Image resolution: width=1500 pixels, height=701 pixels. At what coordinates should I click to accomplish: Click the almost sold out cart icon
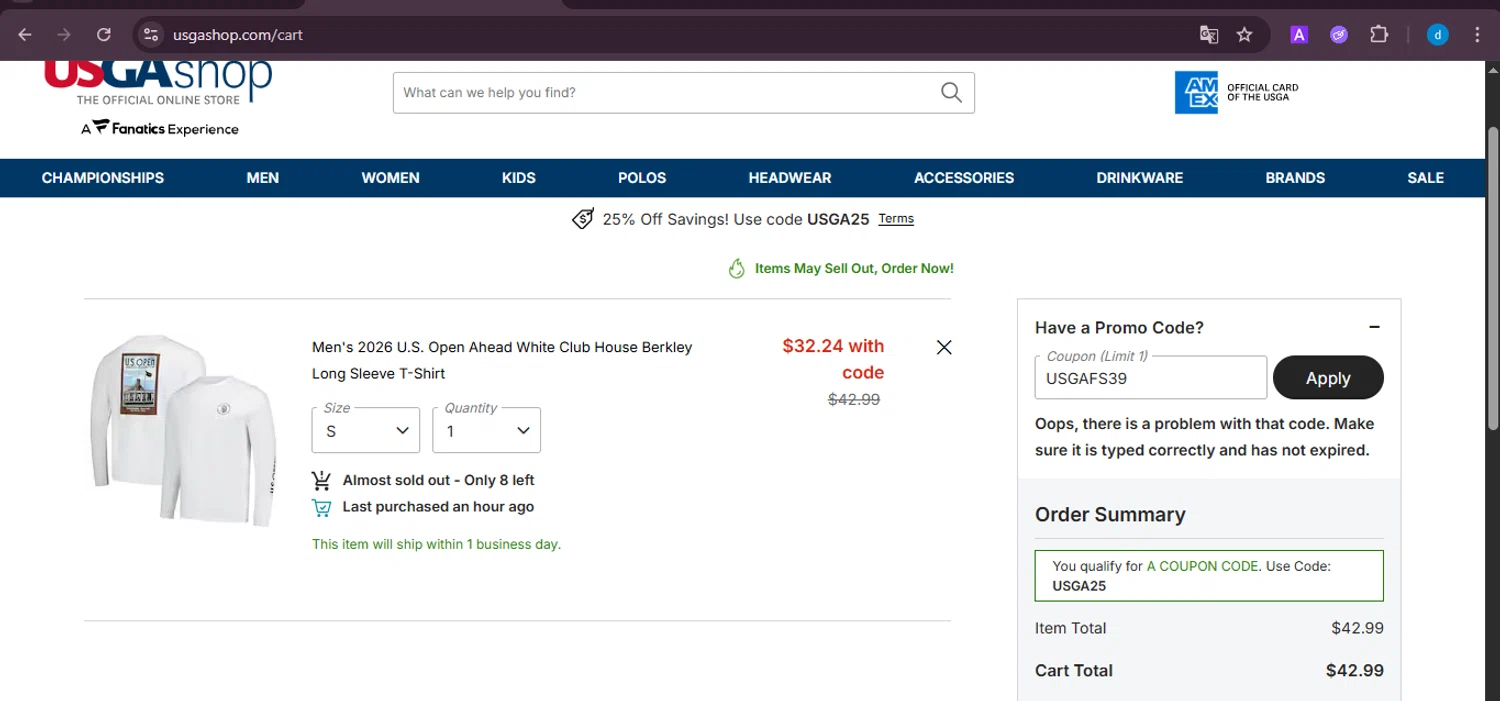click(321, 480)
